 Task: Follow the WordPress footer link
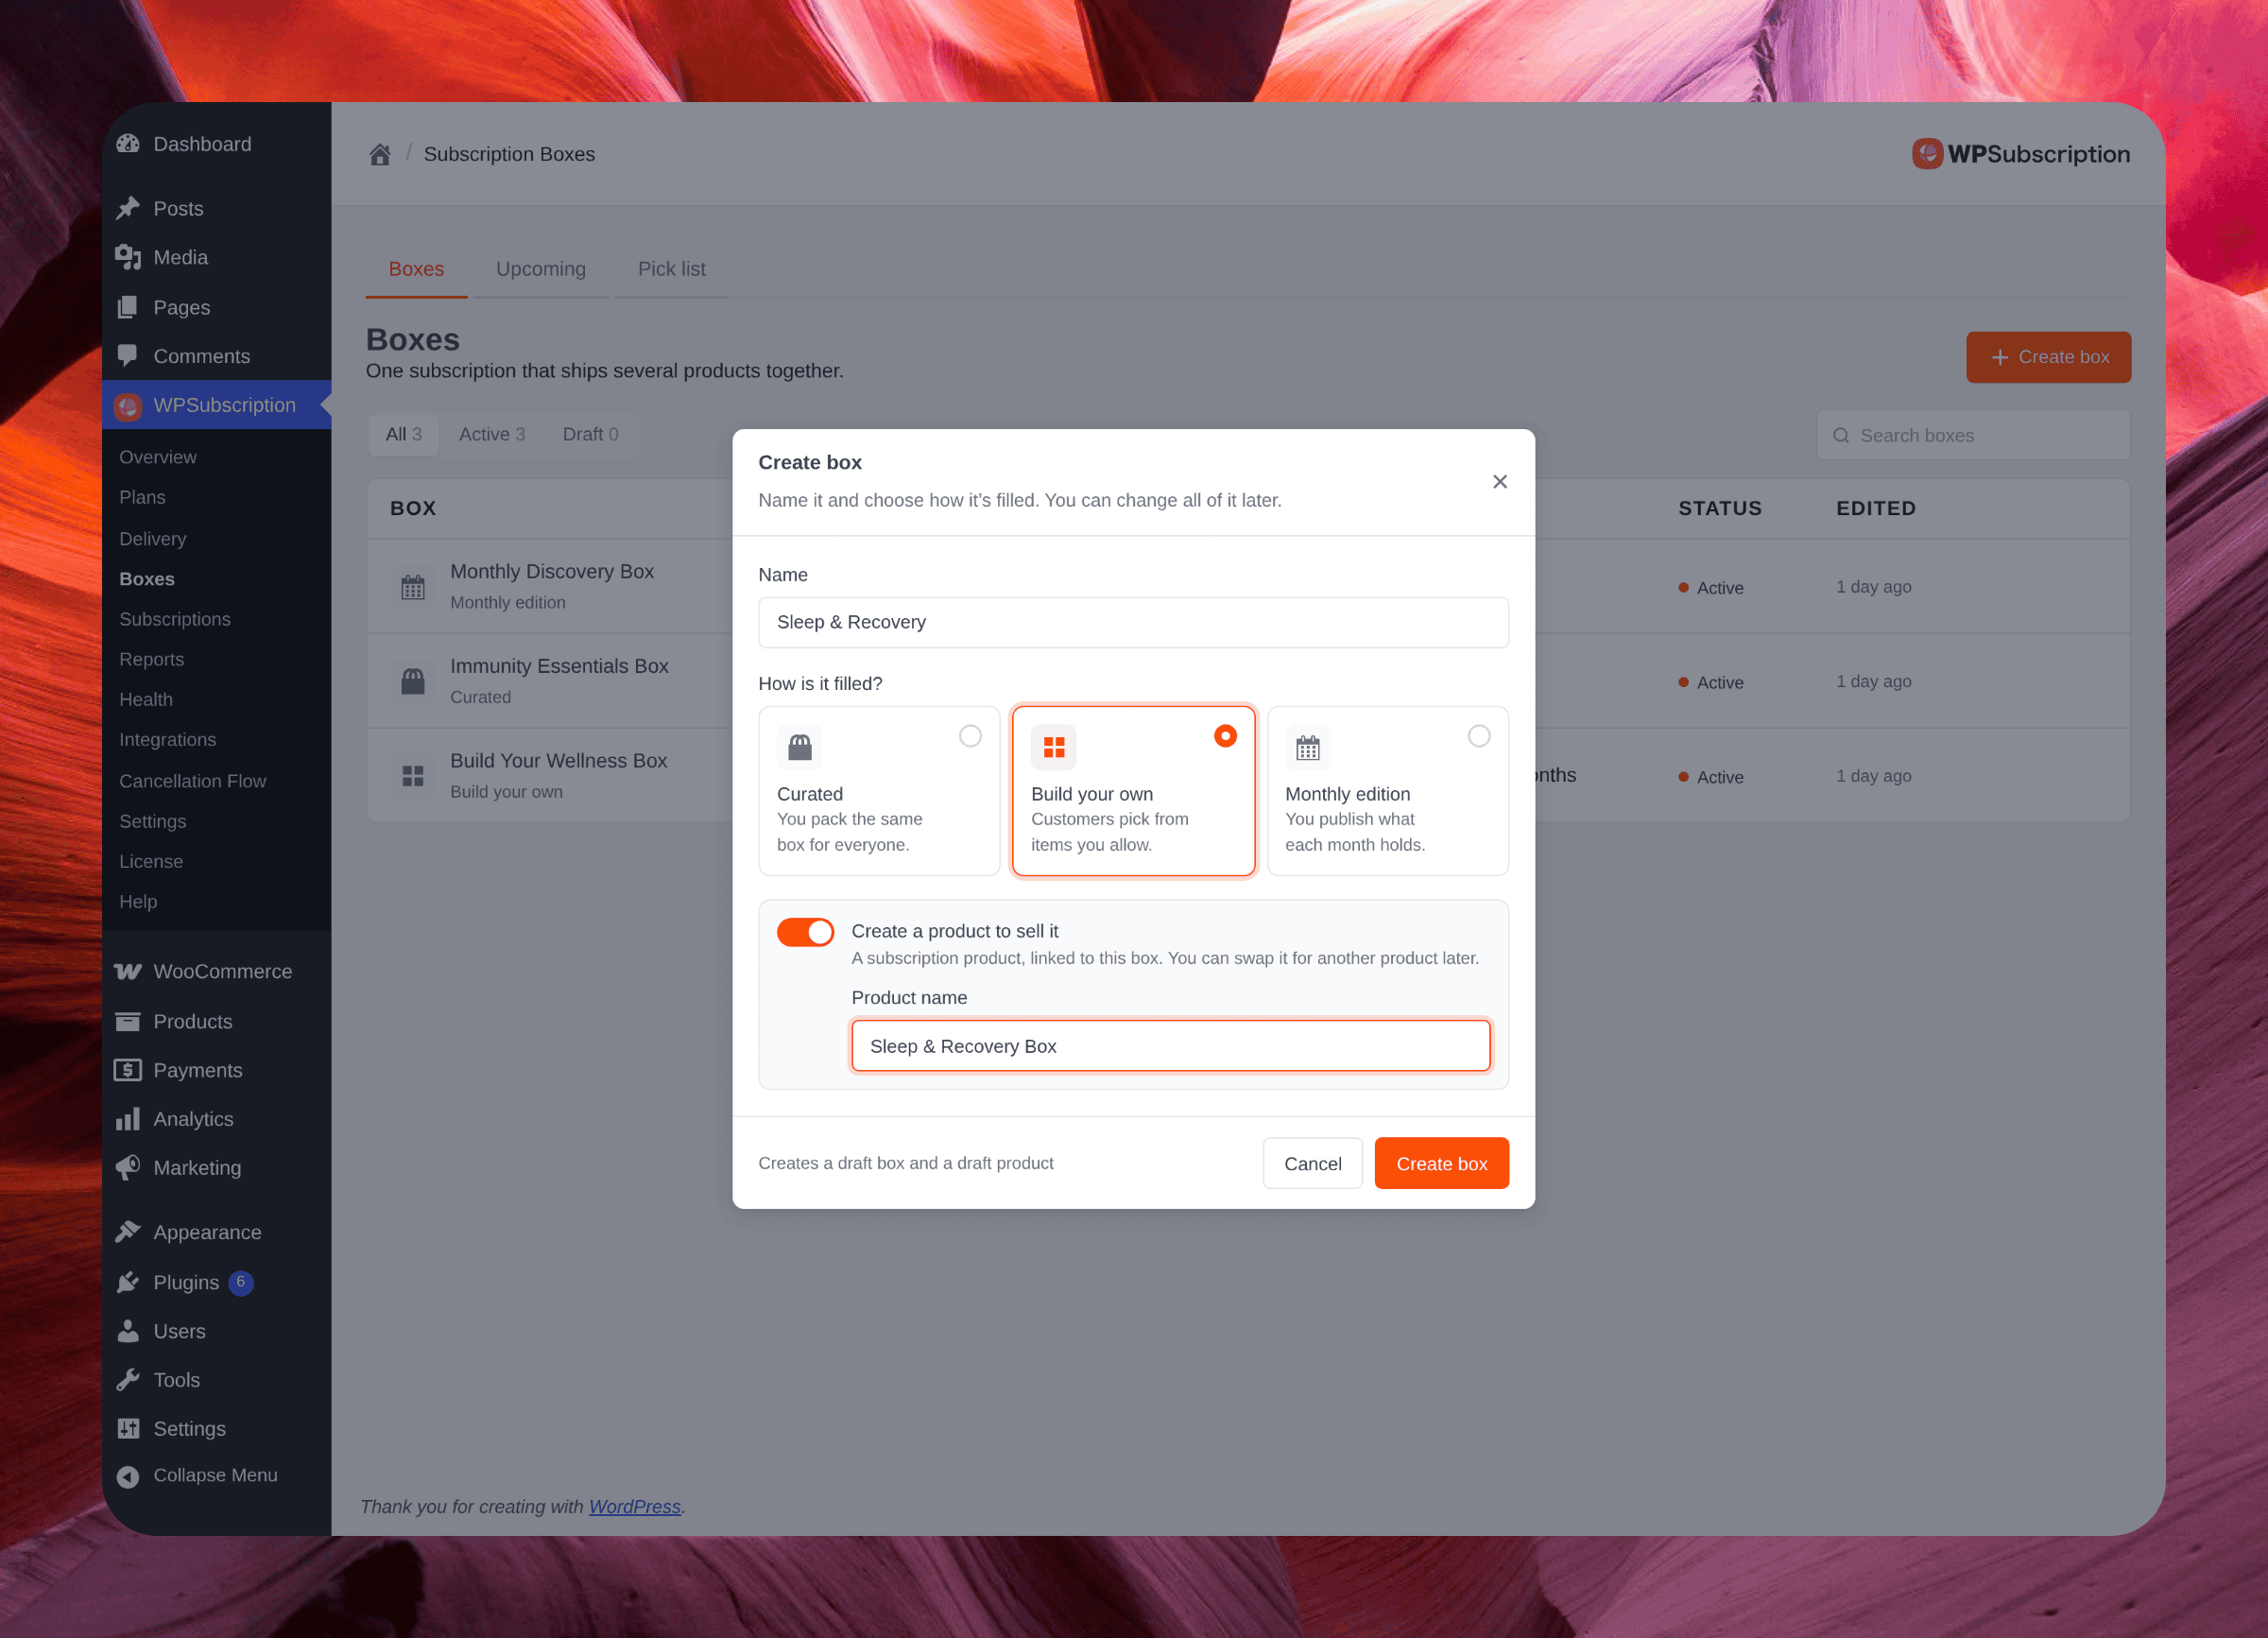click(635, 1507)
